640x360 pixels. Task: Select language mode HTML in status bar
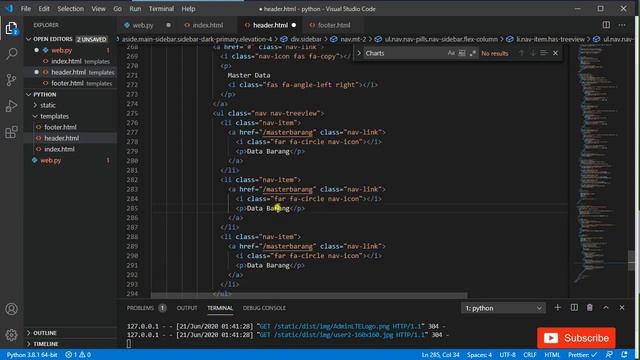click(x=552, y=355)
